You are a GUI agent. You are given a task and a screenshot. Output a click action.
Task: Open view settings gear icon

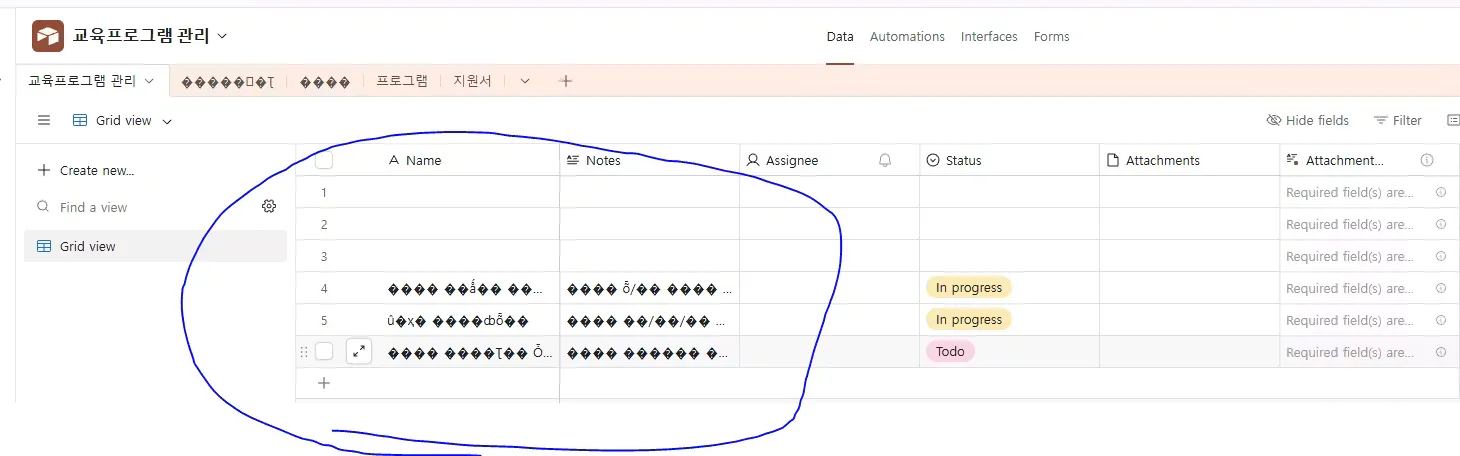(x=269, y=206)
